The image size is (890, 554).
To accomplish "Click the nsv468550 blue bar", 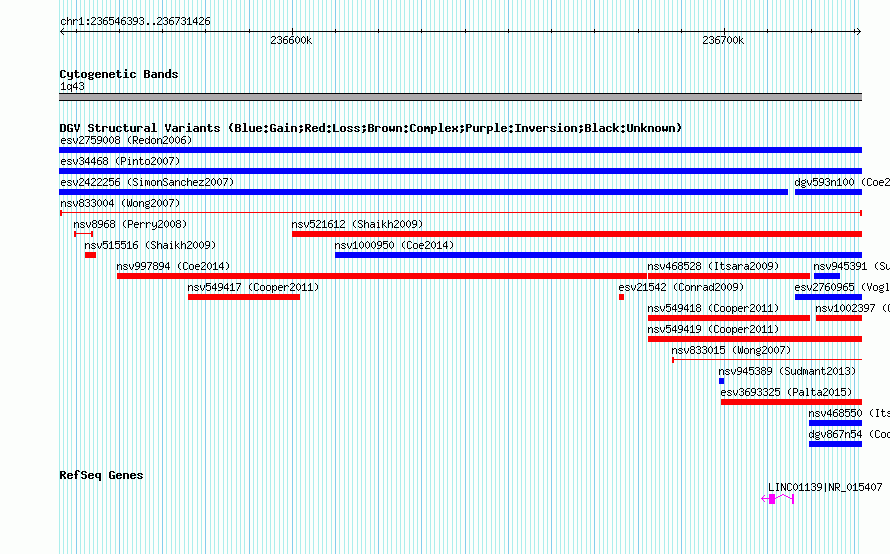I will click(x=836, y=423).
